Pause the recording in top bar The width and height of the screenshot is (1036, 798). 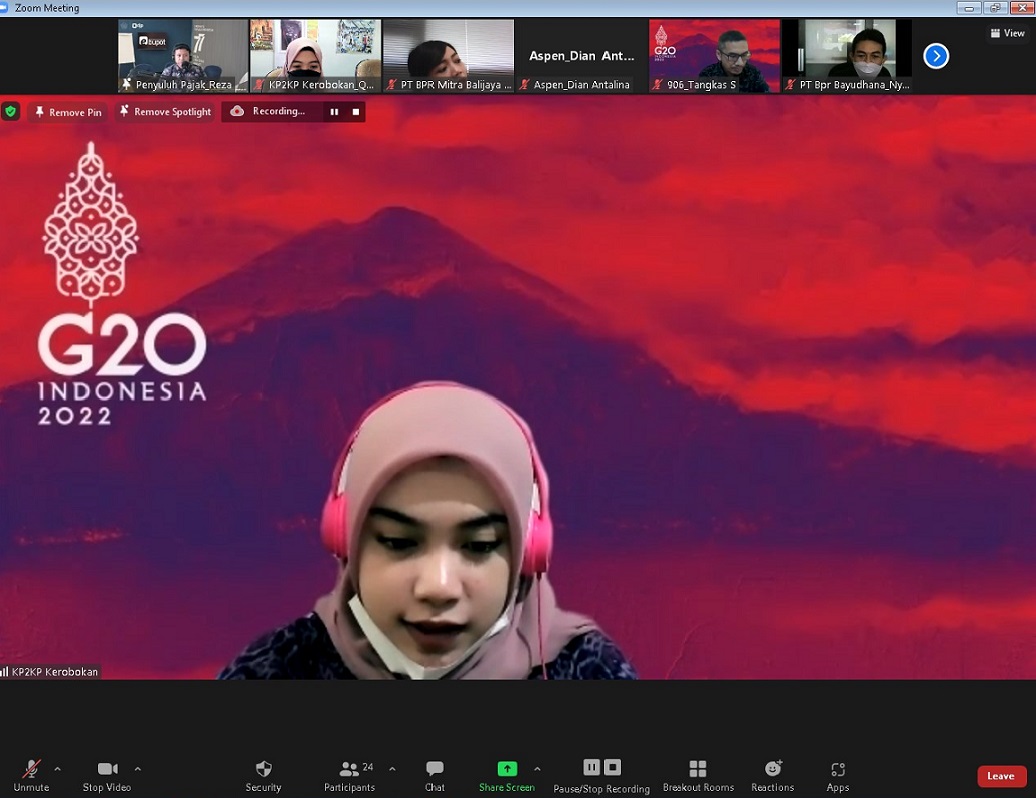click(334, 112)
